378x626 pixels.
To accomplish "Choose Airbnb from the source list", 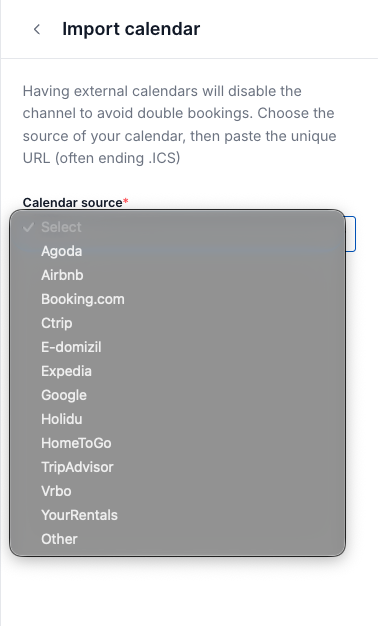I will click(178, 275).
